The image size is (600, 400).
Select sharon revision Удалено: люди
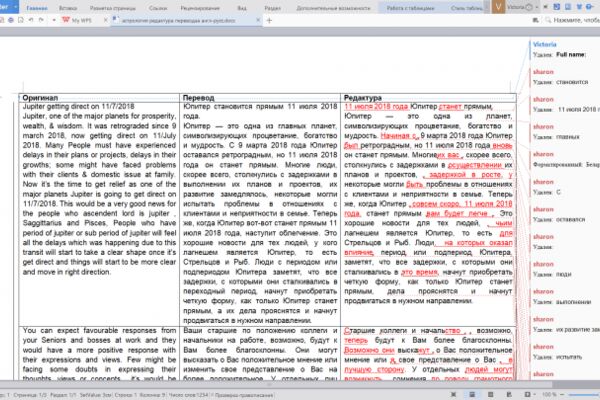(x=566, y=269)
